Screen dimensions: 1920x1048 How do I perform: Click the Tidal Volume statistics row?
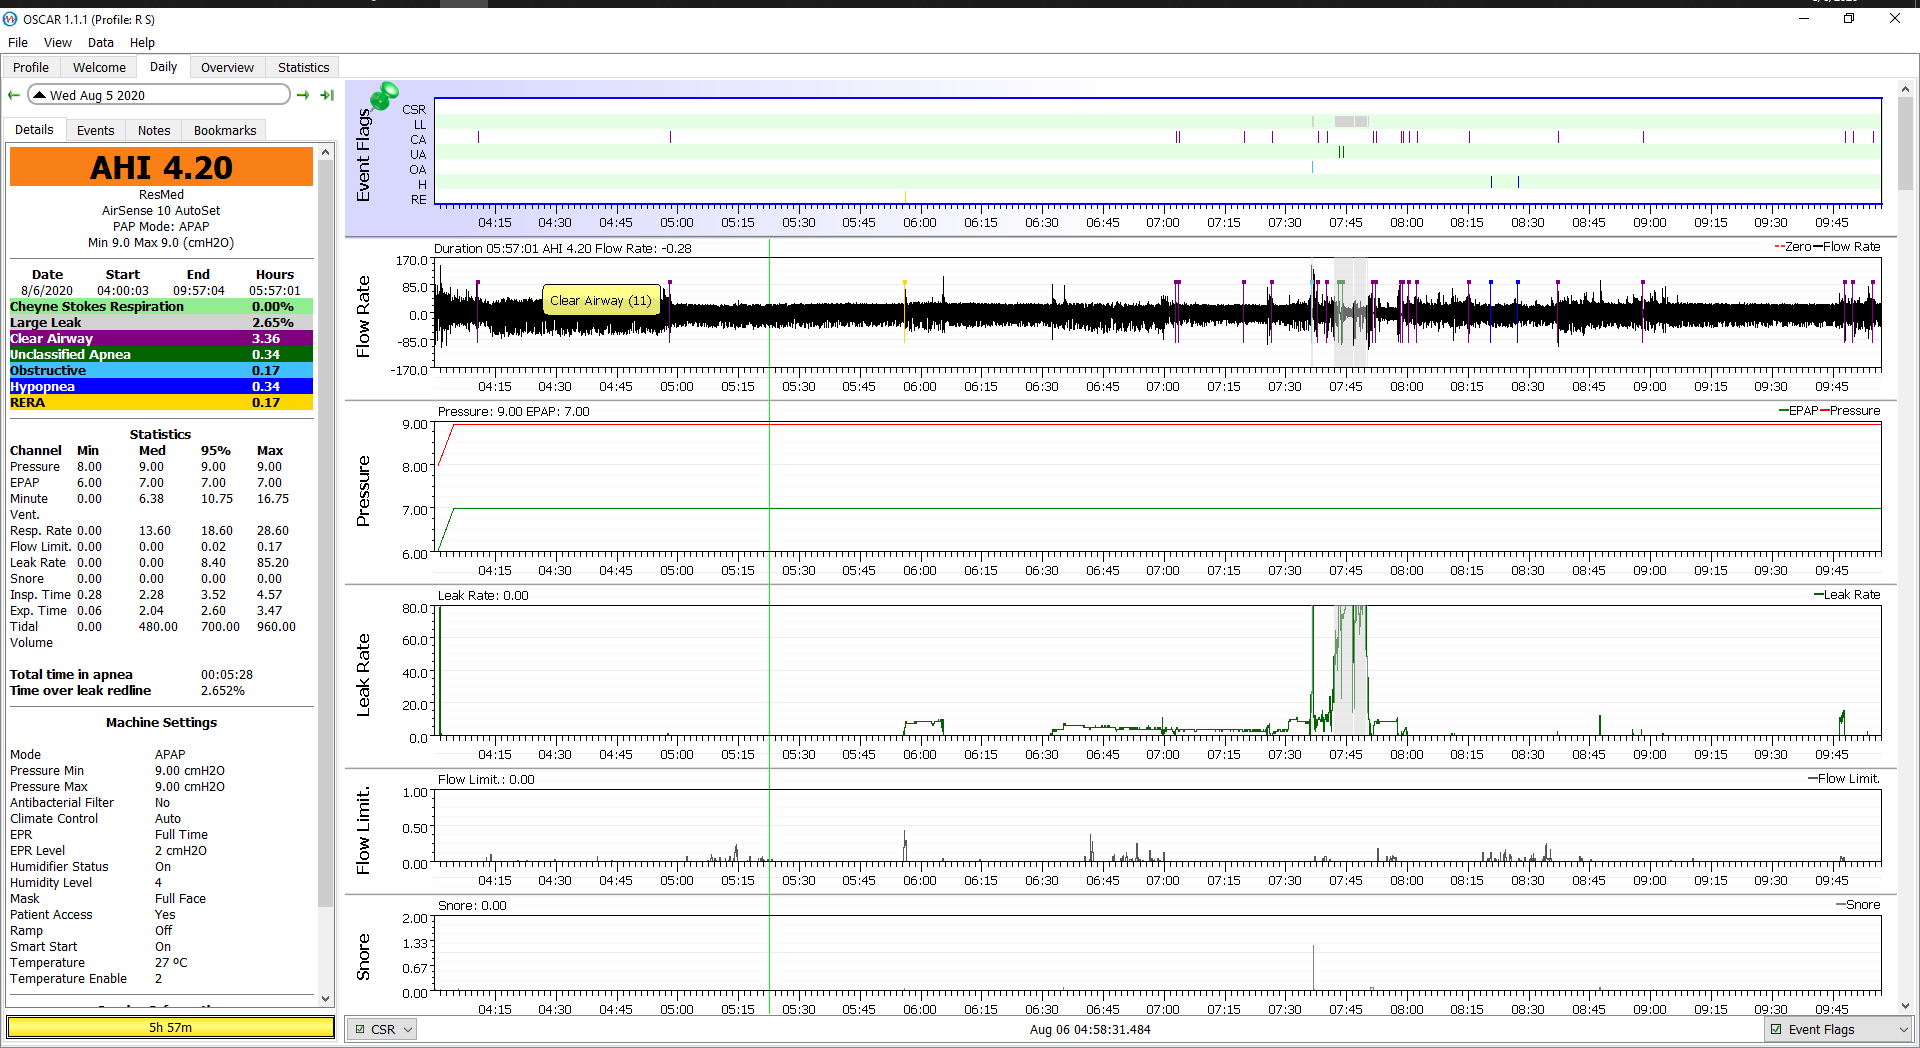pyautogui.click(x=161, y=635)
